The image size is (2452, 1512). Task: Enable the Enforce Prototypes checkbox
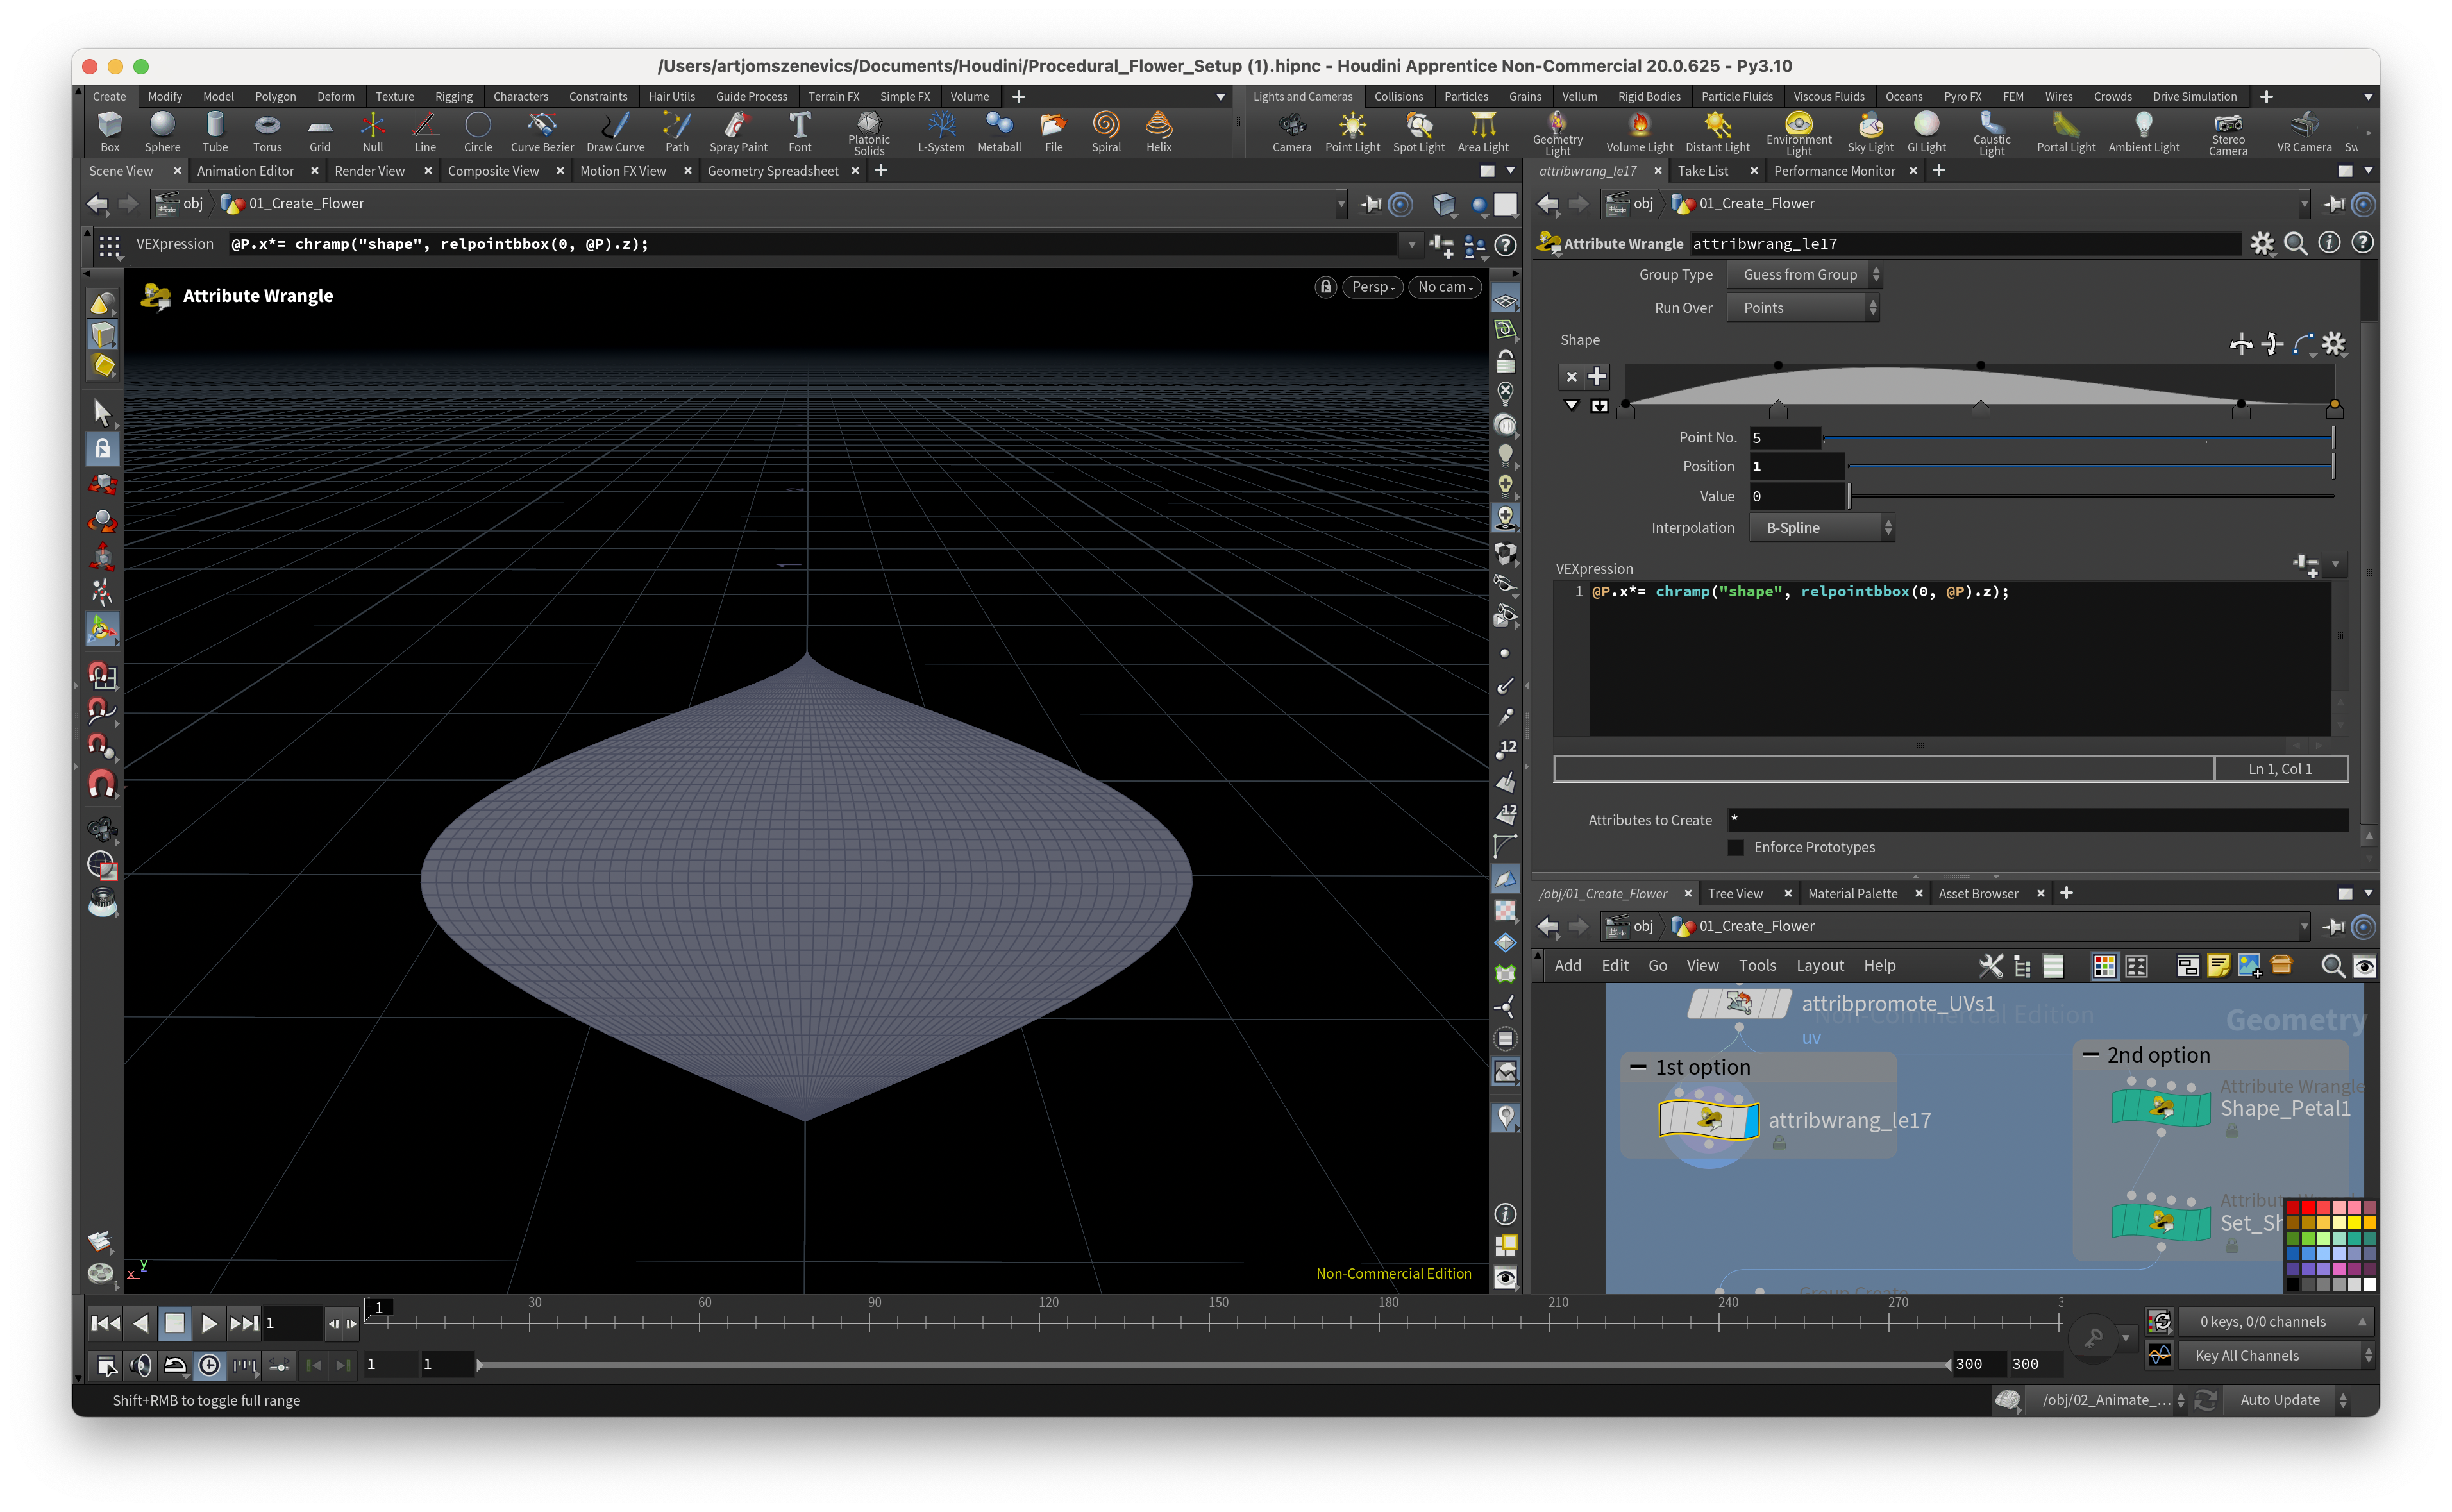click(x=1736, y=848)
